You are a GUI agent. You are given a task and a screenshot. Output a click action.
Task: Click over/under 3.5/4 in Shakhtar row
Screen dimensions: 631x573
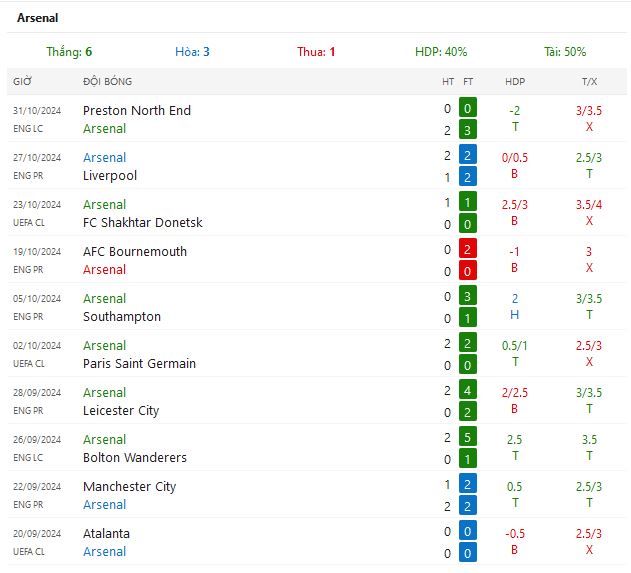click(x=589, y=205)
